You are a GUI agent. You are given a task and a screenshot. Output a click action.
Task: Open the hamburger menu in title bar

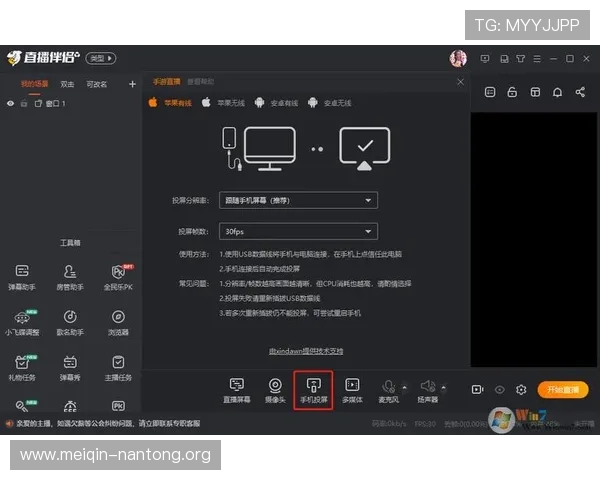tap(537, 59)
